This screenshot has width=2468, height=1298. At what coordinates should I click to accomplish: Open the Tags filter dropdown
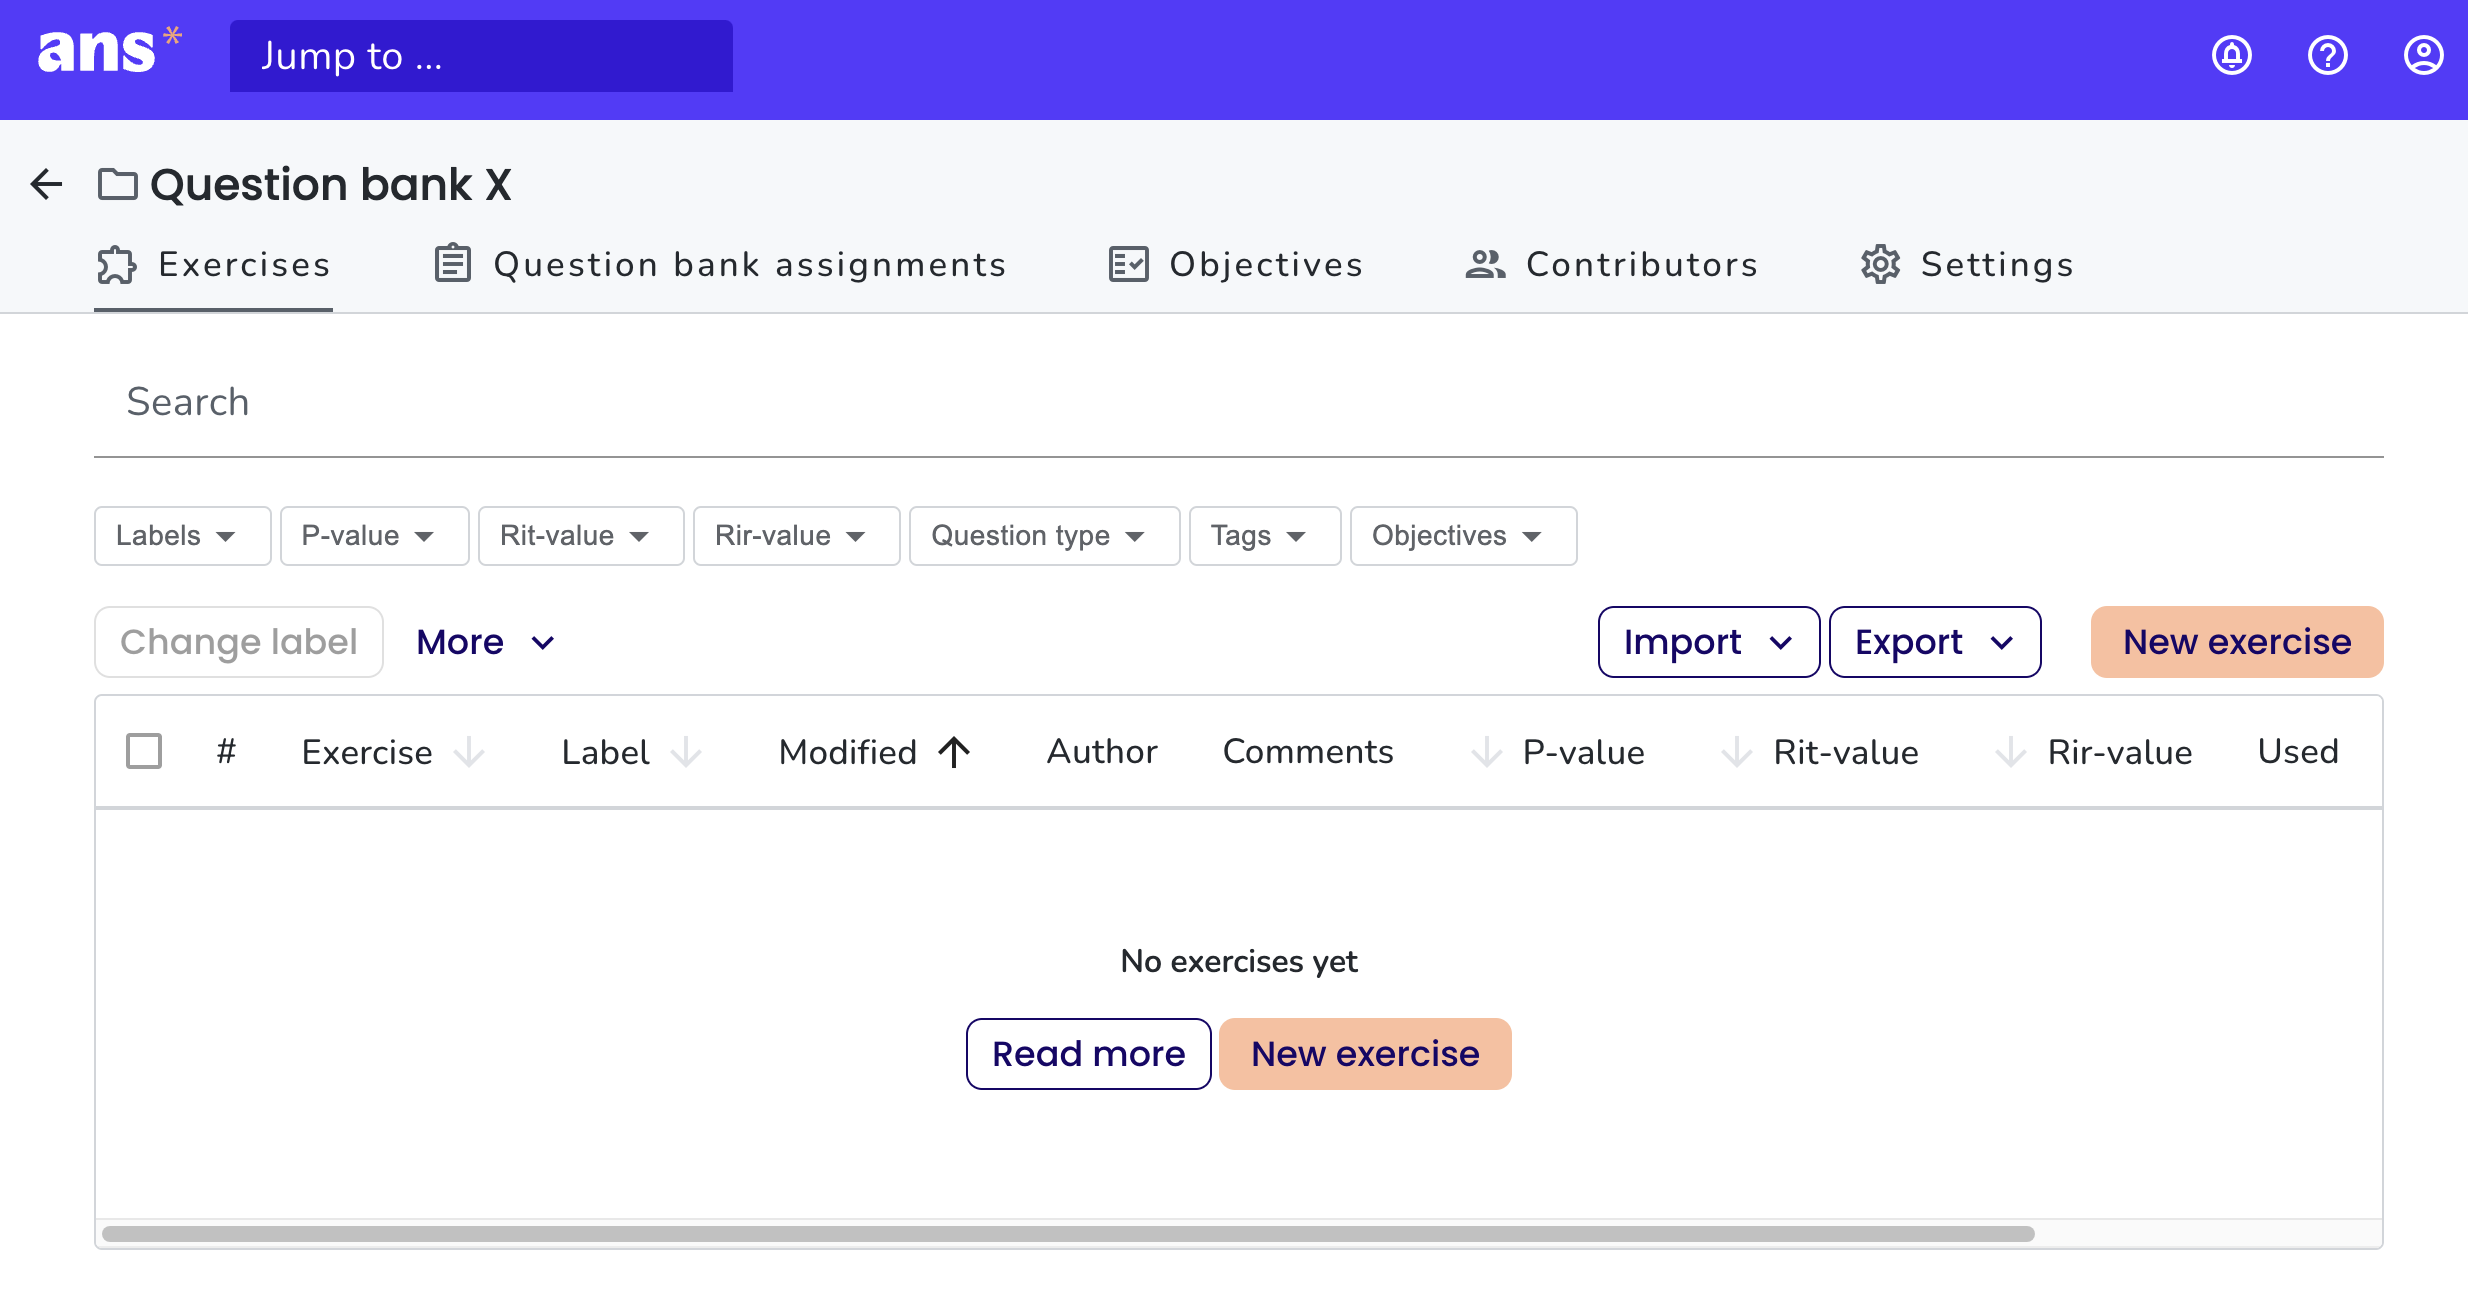pos(1265,536)
